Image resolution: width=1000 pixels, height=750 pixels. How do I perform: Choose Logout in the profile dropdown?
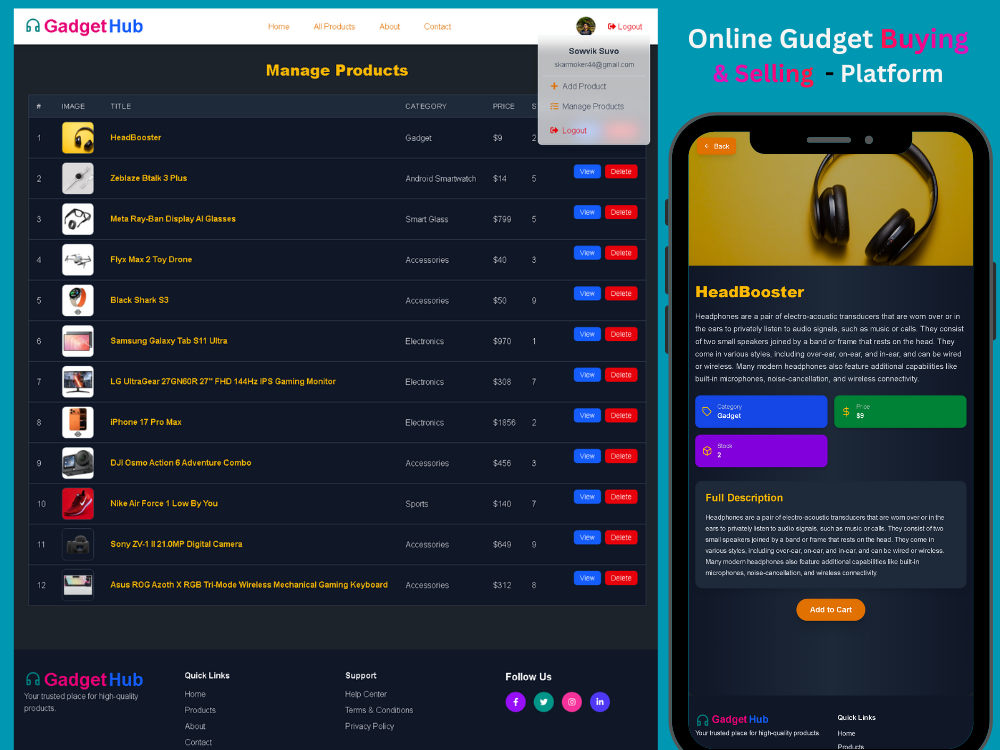(x=568, y=131)
